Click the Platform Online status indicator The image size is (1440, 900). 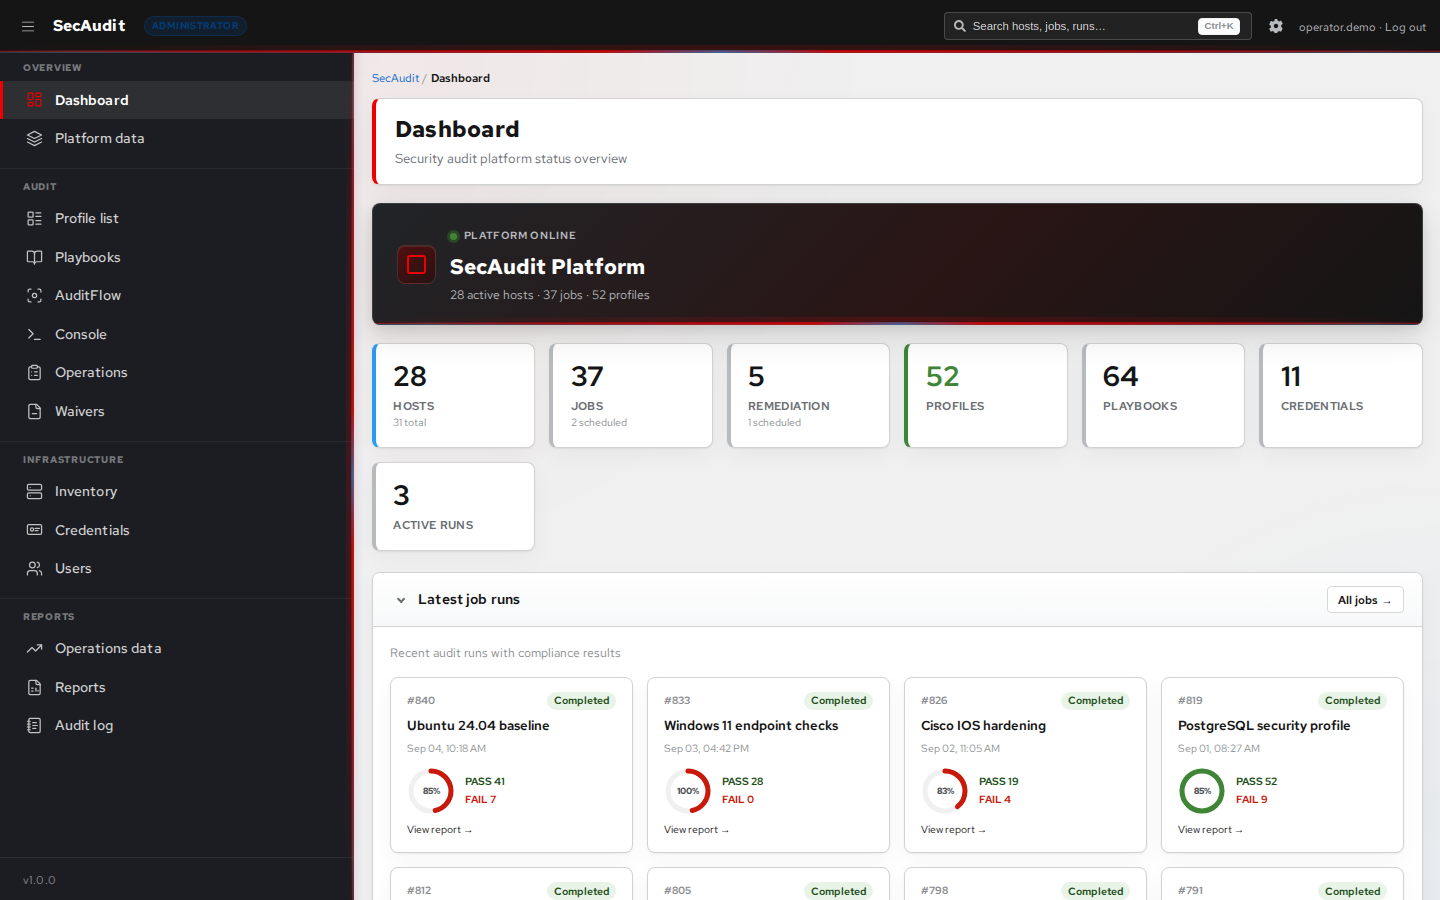[512, 236]
